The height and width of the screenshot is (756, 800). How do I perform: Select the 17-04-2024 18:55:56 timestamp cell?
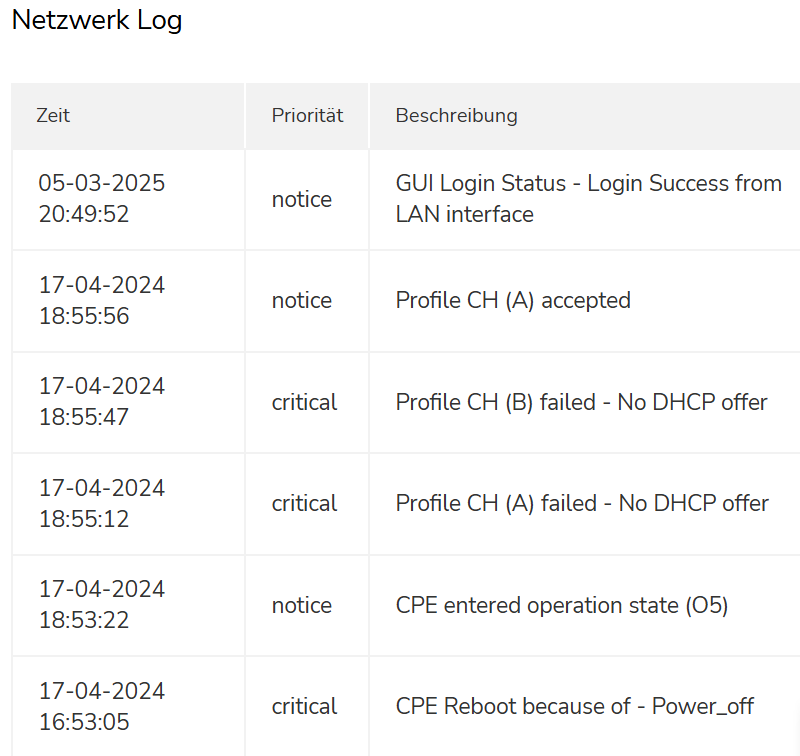pyautogui.click(x=101, y=300)
